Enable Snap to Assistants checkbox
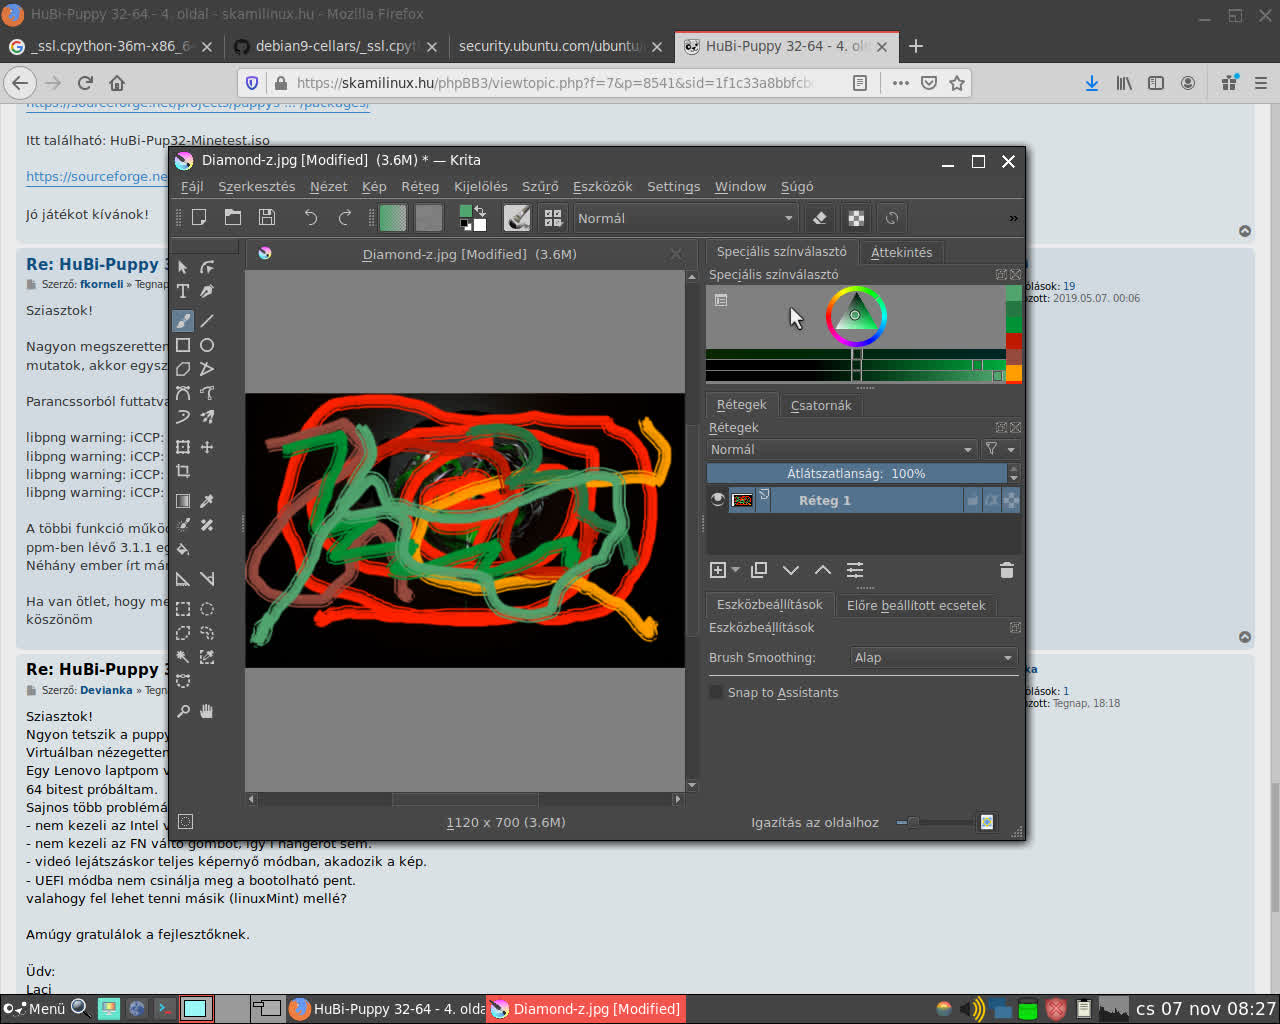1280x1024 pixels. coord(716,692)
